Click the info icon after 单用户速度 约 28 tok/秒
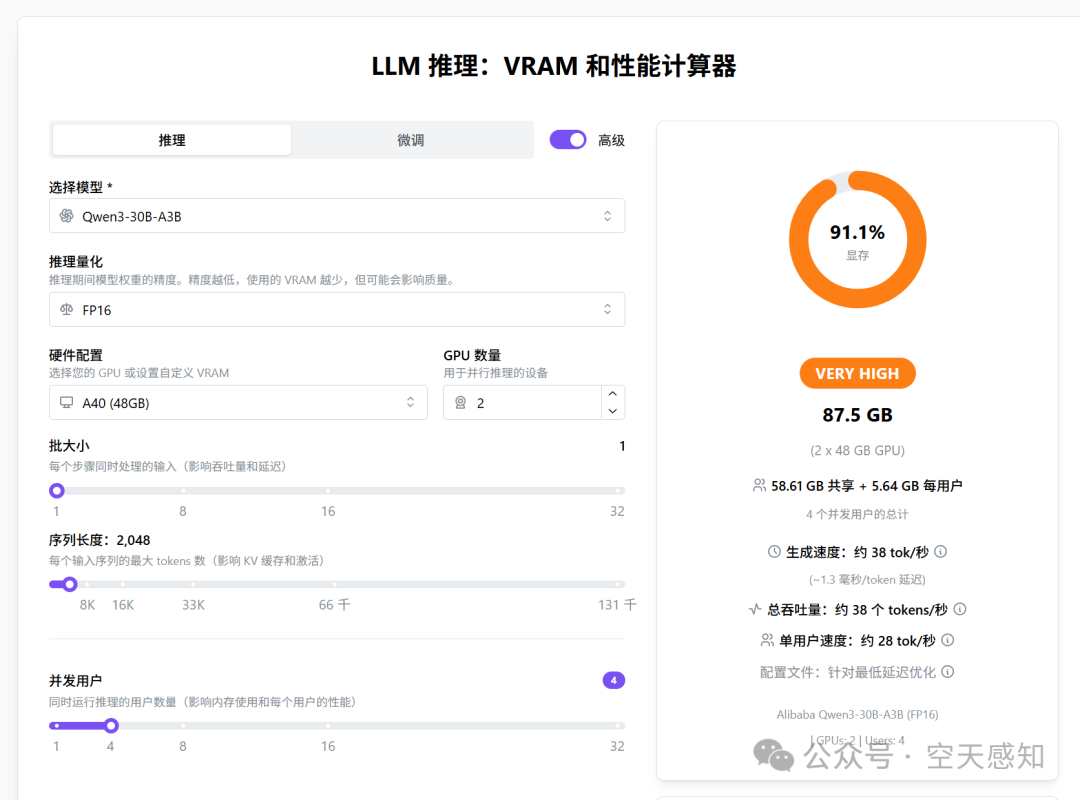Image resolution: width=1080 pixels, height=800 pixels. point(948,641)
